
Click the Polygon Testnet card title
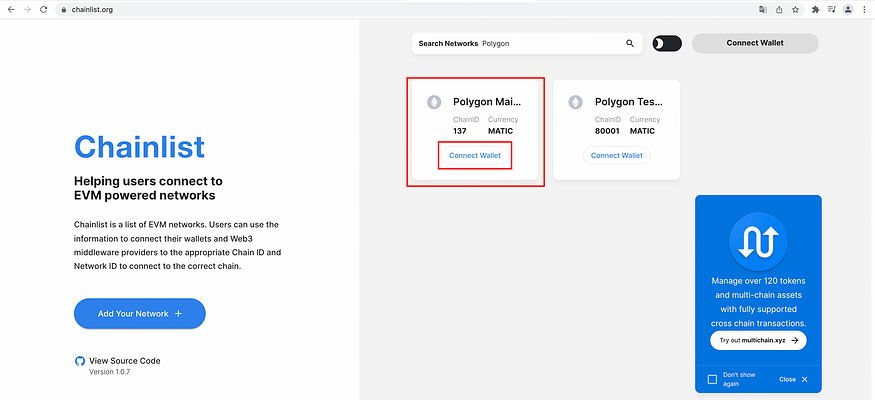tap(629, 102)
